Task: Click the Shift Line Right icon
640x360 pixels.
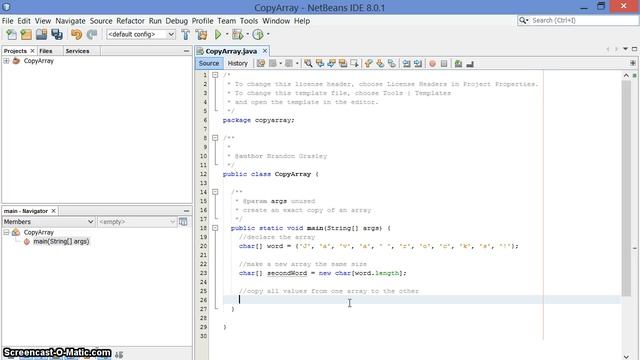Action: click(x=418, y=64)
